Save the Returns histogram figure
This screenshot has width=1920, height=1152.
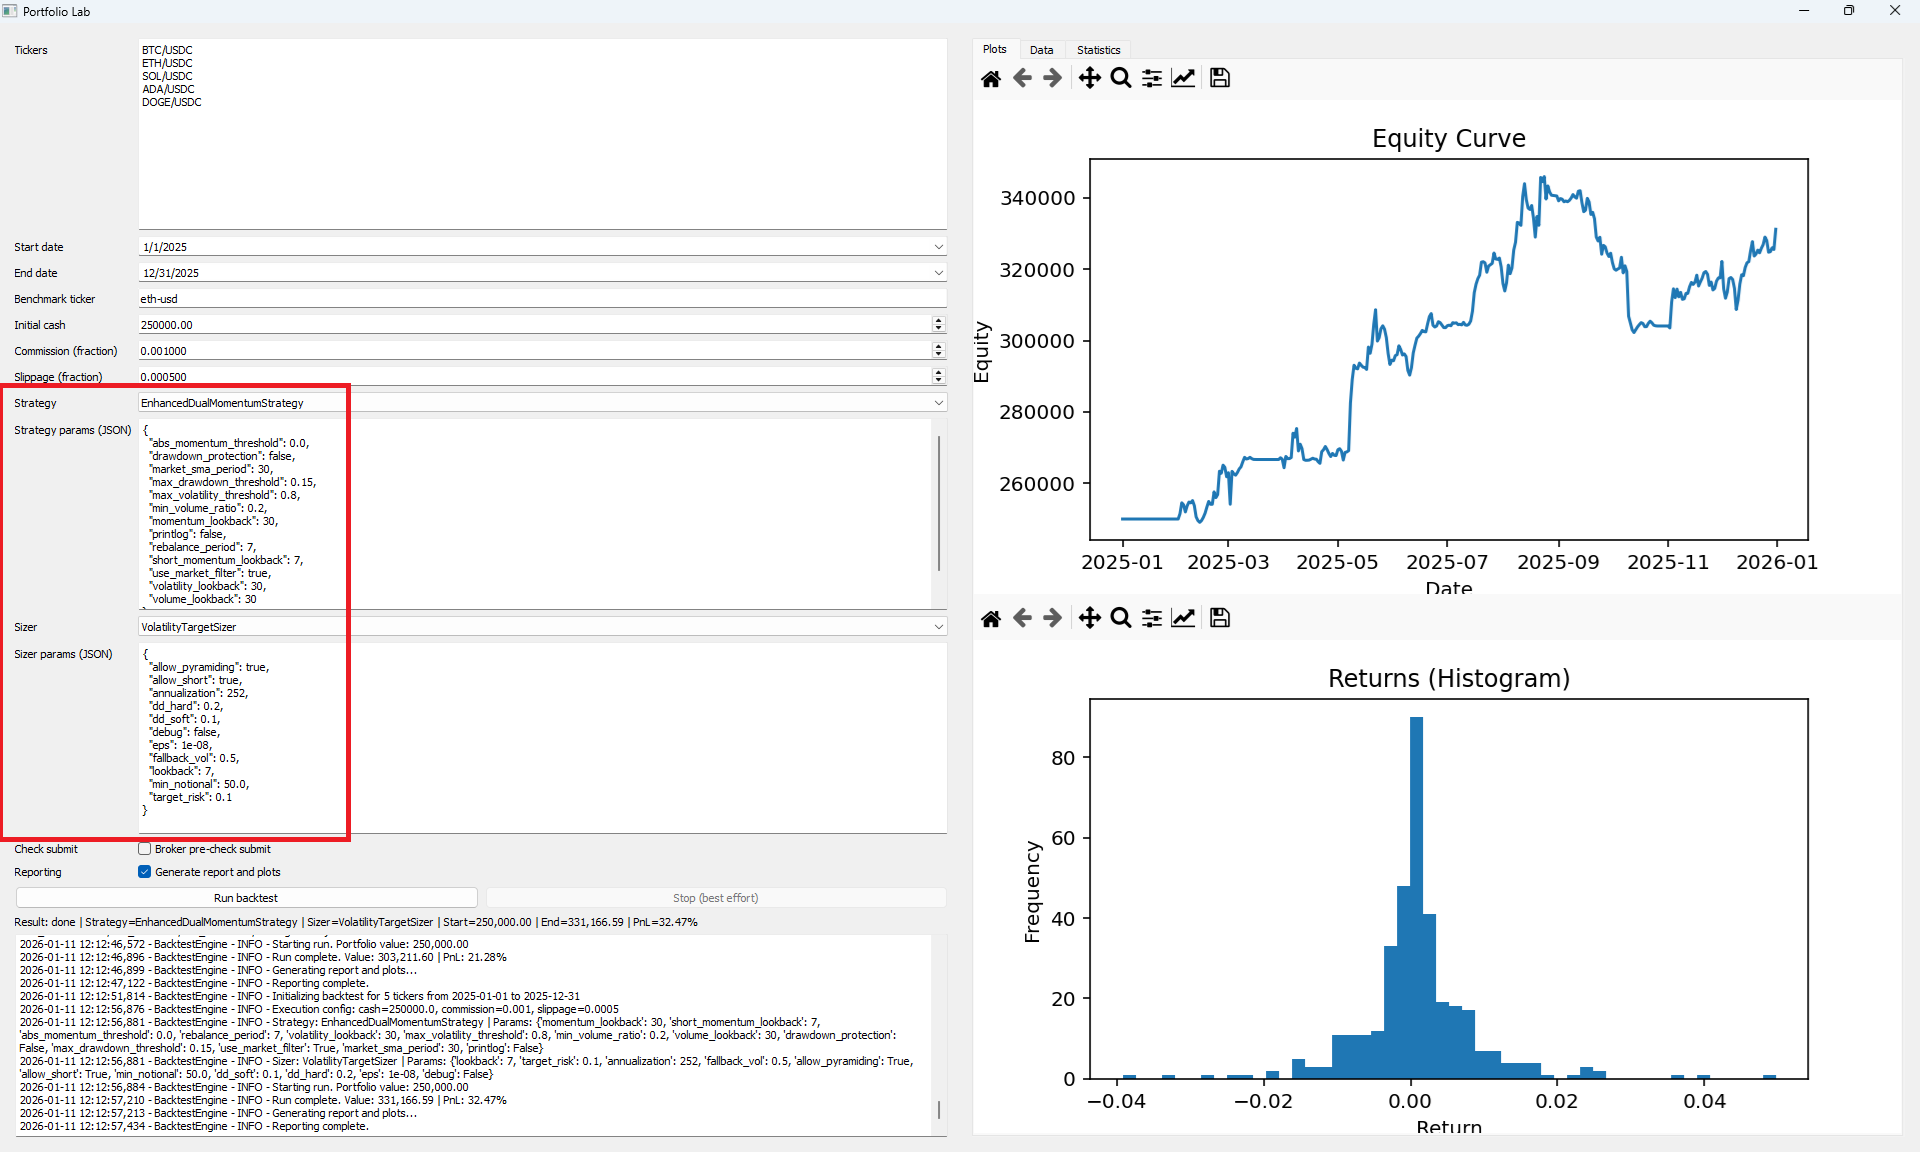(1219, 618)
